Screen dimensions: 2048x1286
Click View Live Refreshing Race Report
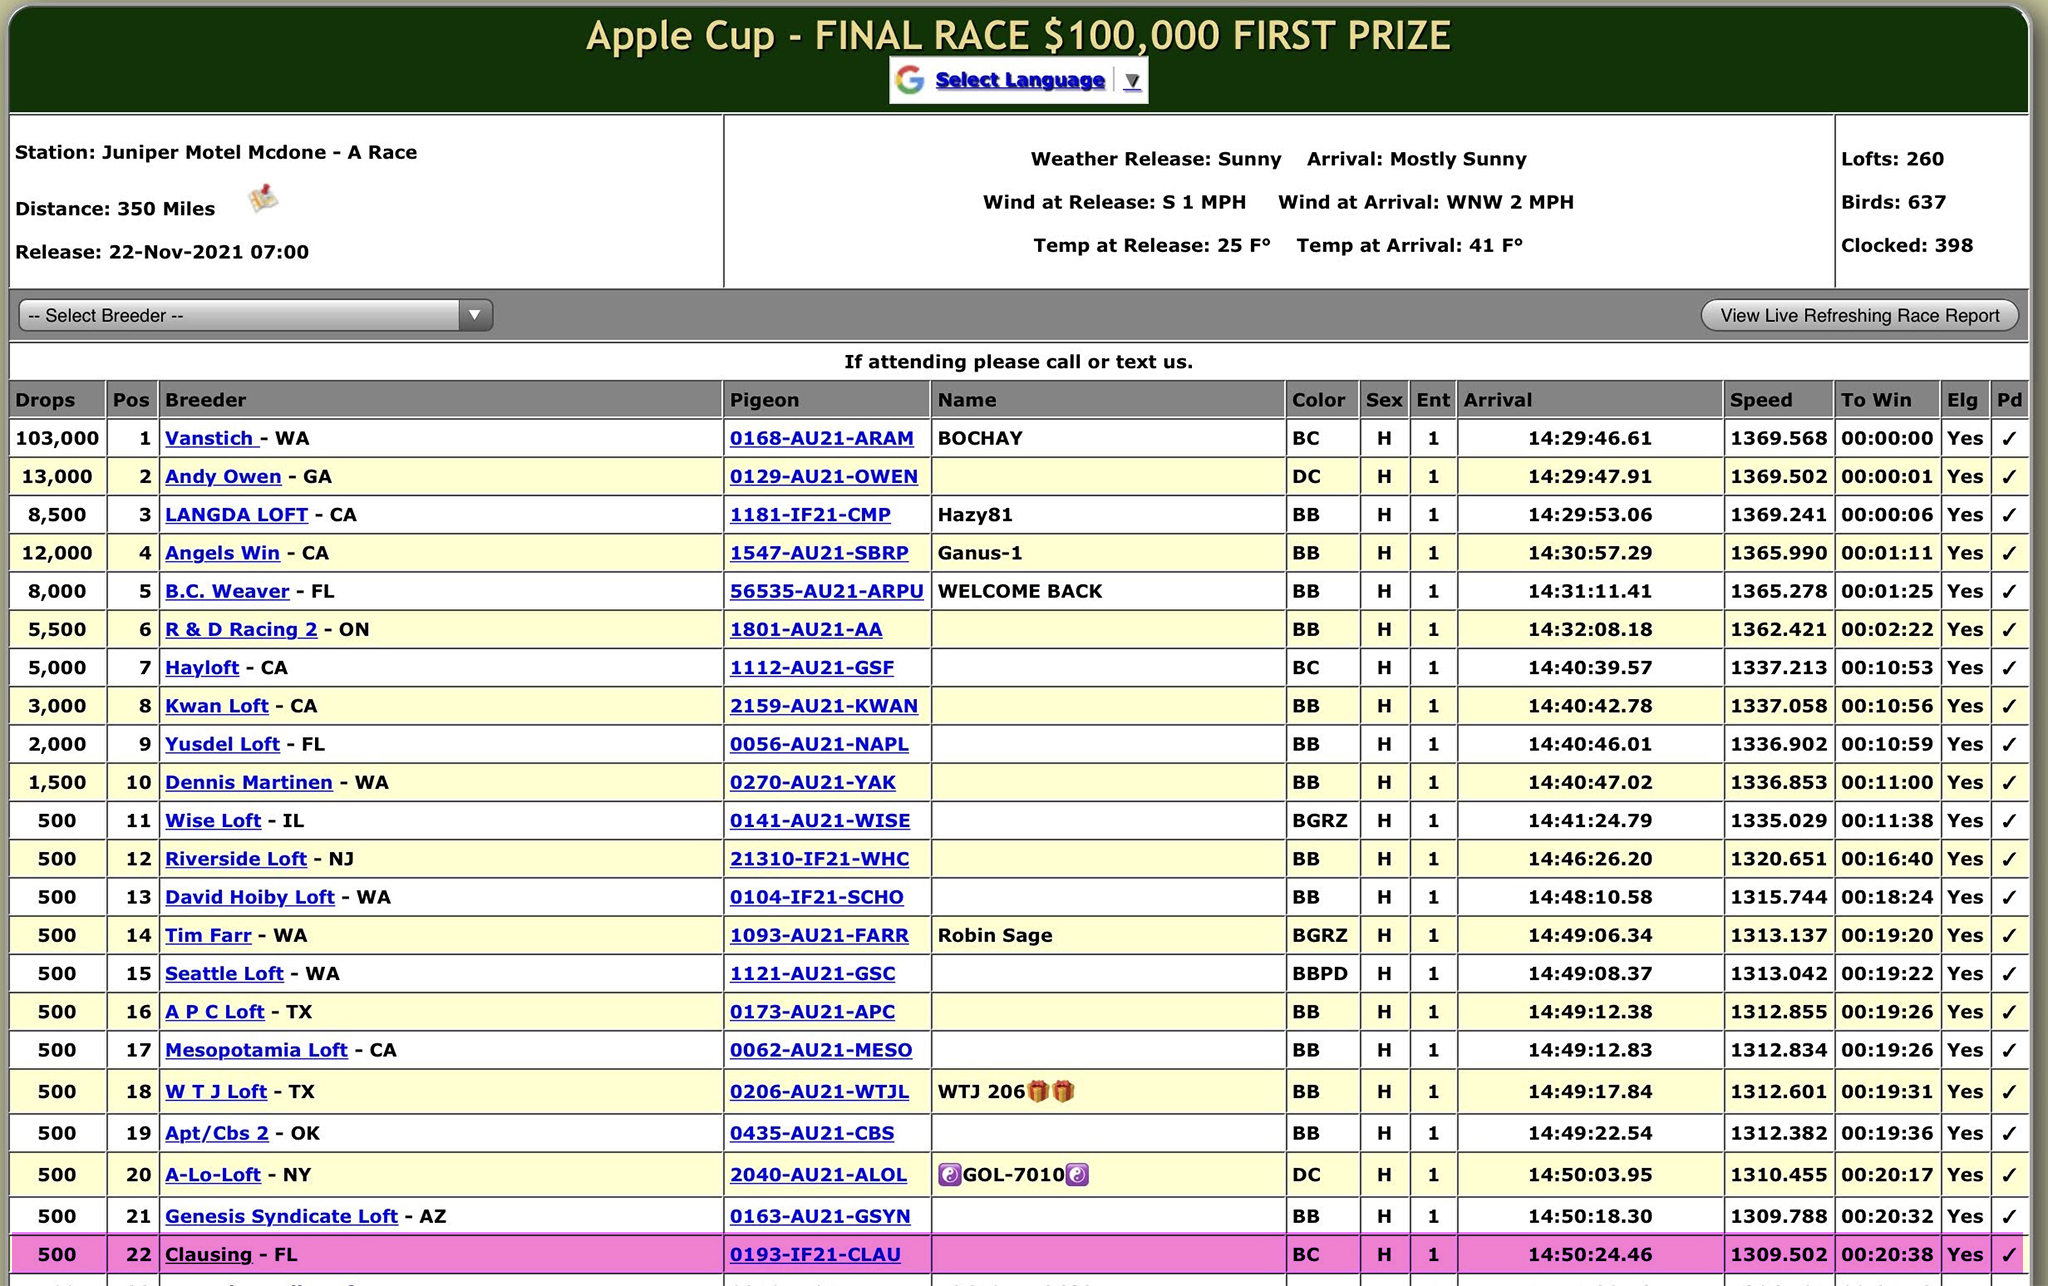tap(1859, 315)
